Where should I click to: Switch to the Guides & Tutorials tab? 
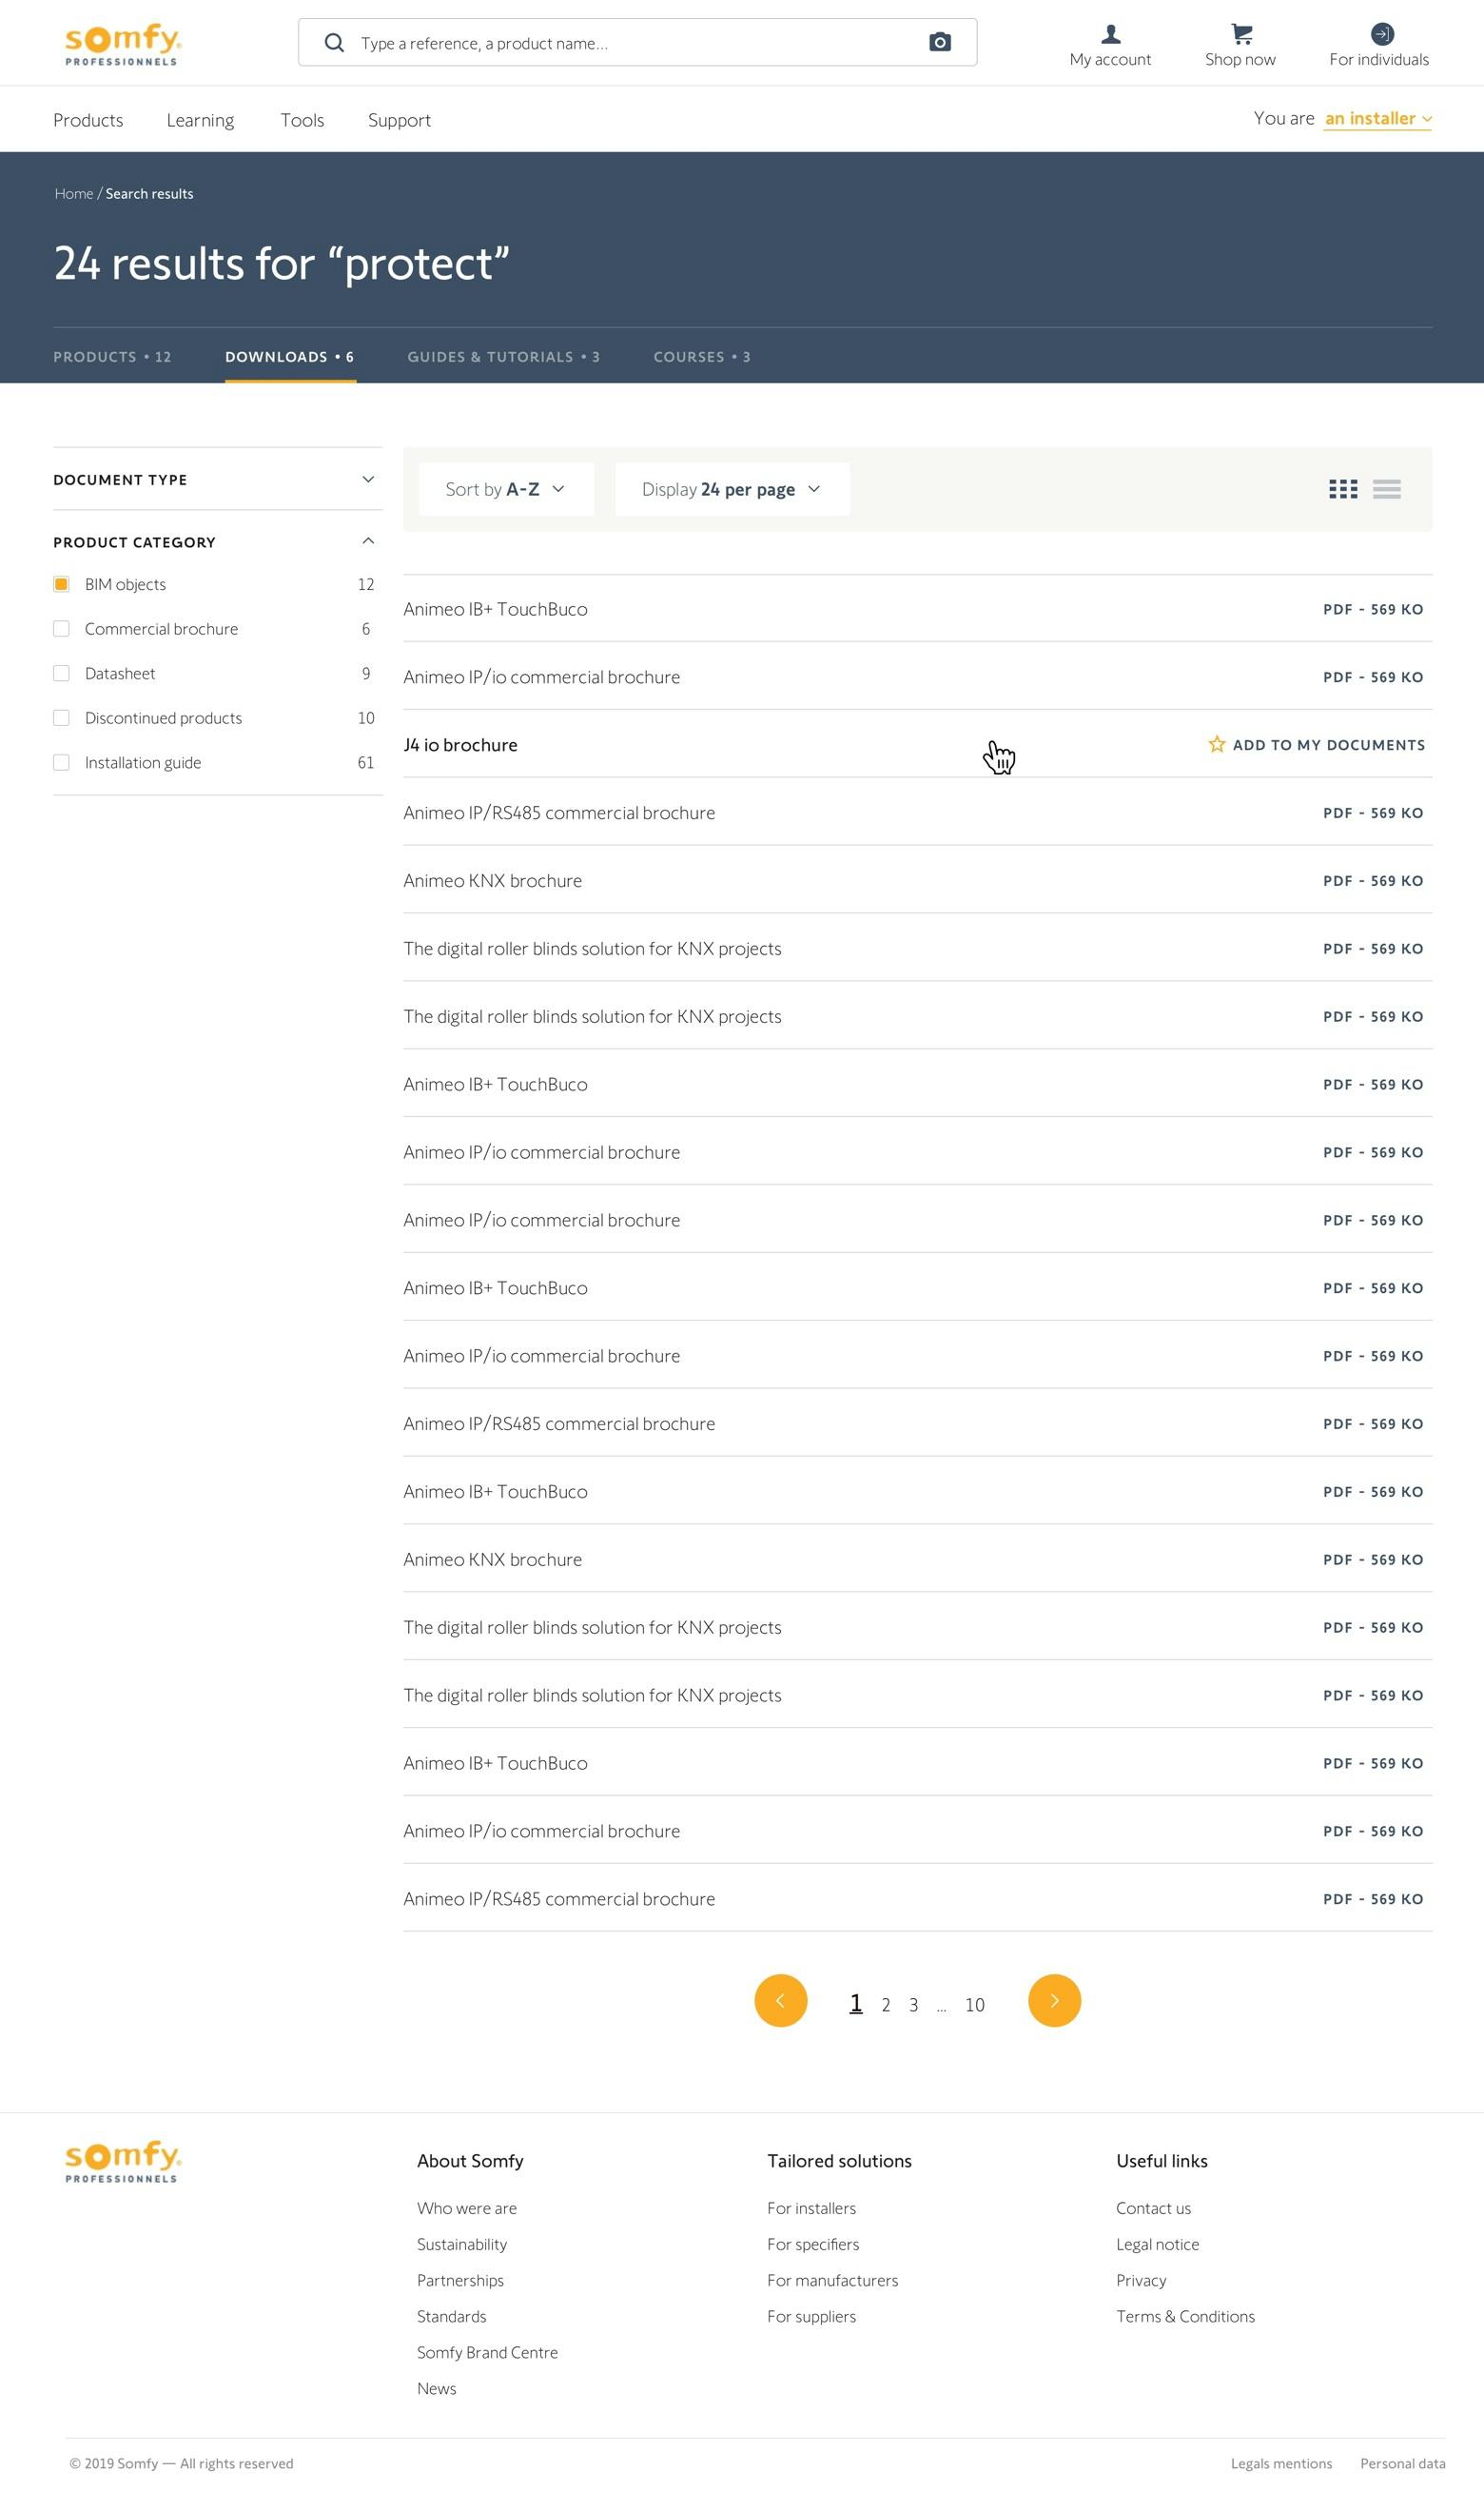click(x=503, y=357)
